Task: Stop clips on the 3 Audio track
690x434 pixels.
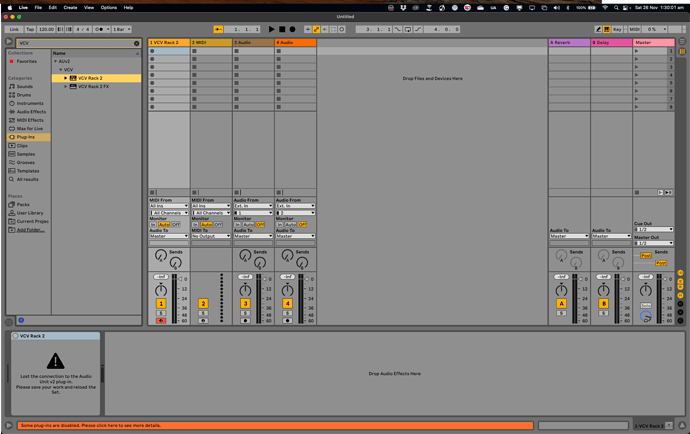Action: tap(236, 192)
